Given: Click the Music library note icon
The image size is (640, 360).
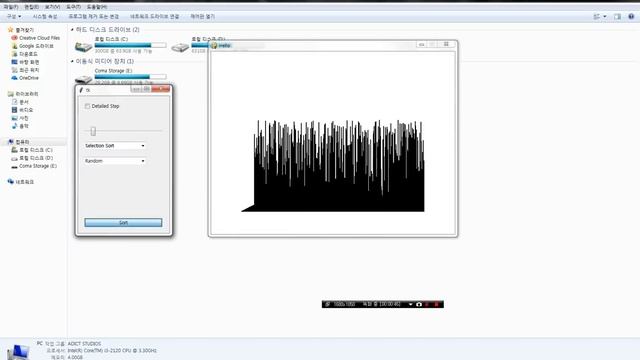Looking at the screenshot, I should (x=14, y=126).
